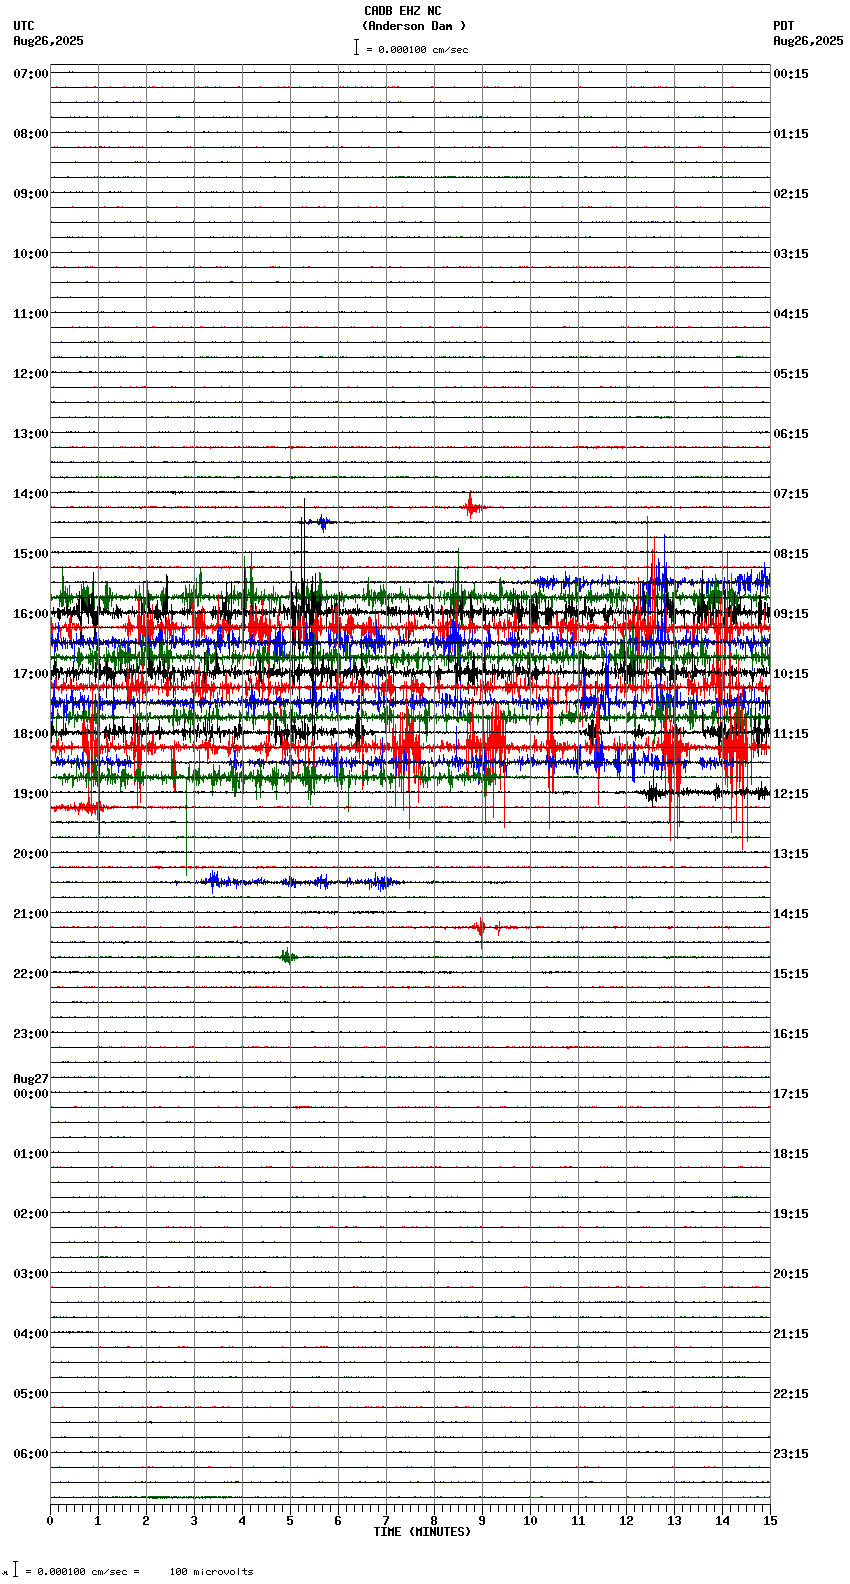Viewport: 850px width, 1584px height.
Task: Click the '00:15' PDT time label
Action: tap(791, 74)
